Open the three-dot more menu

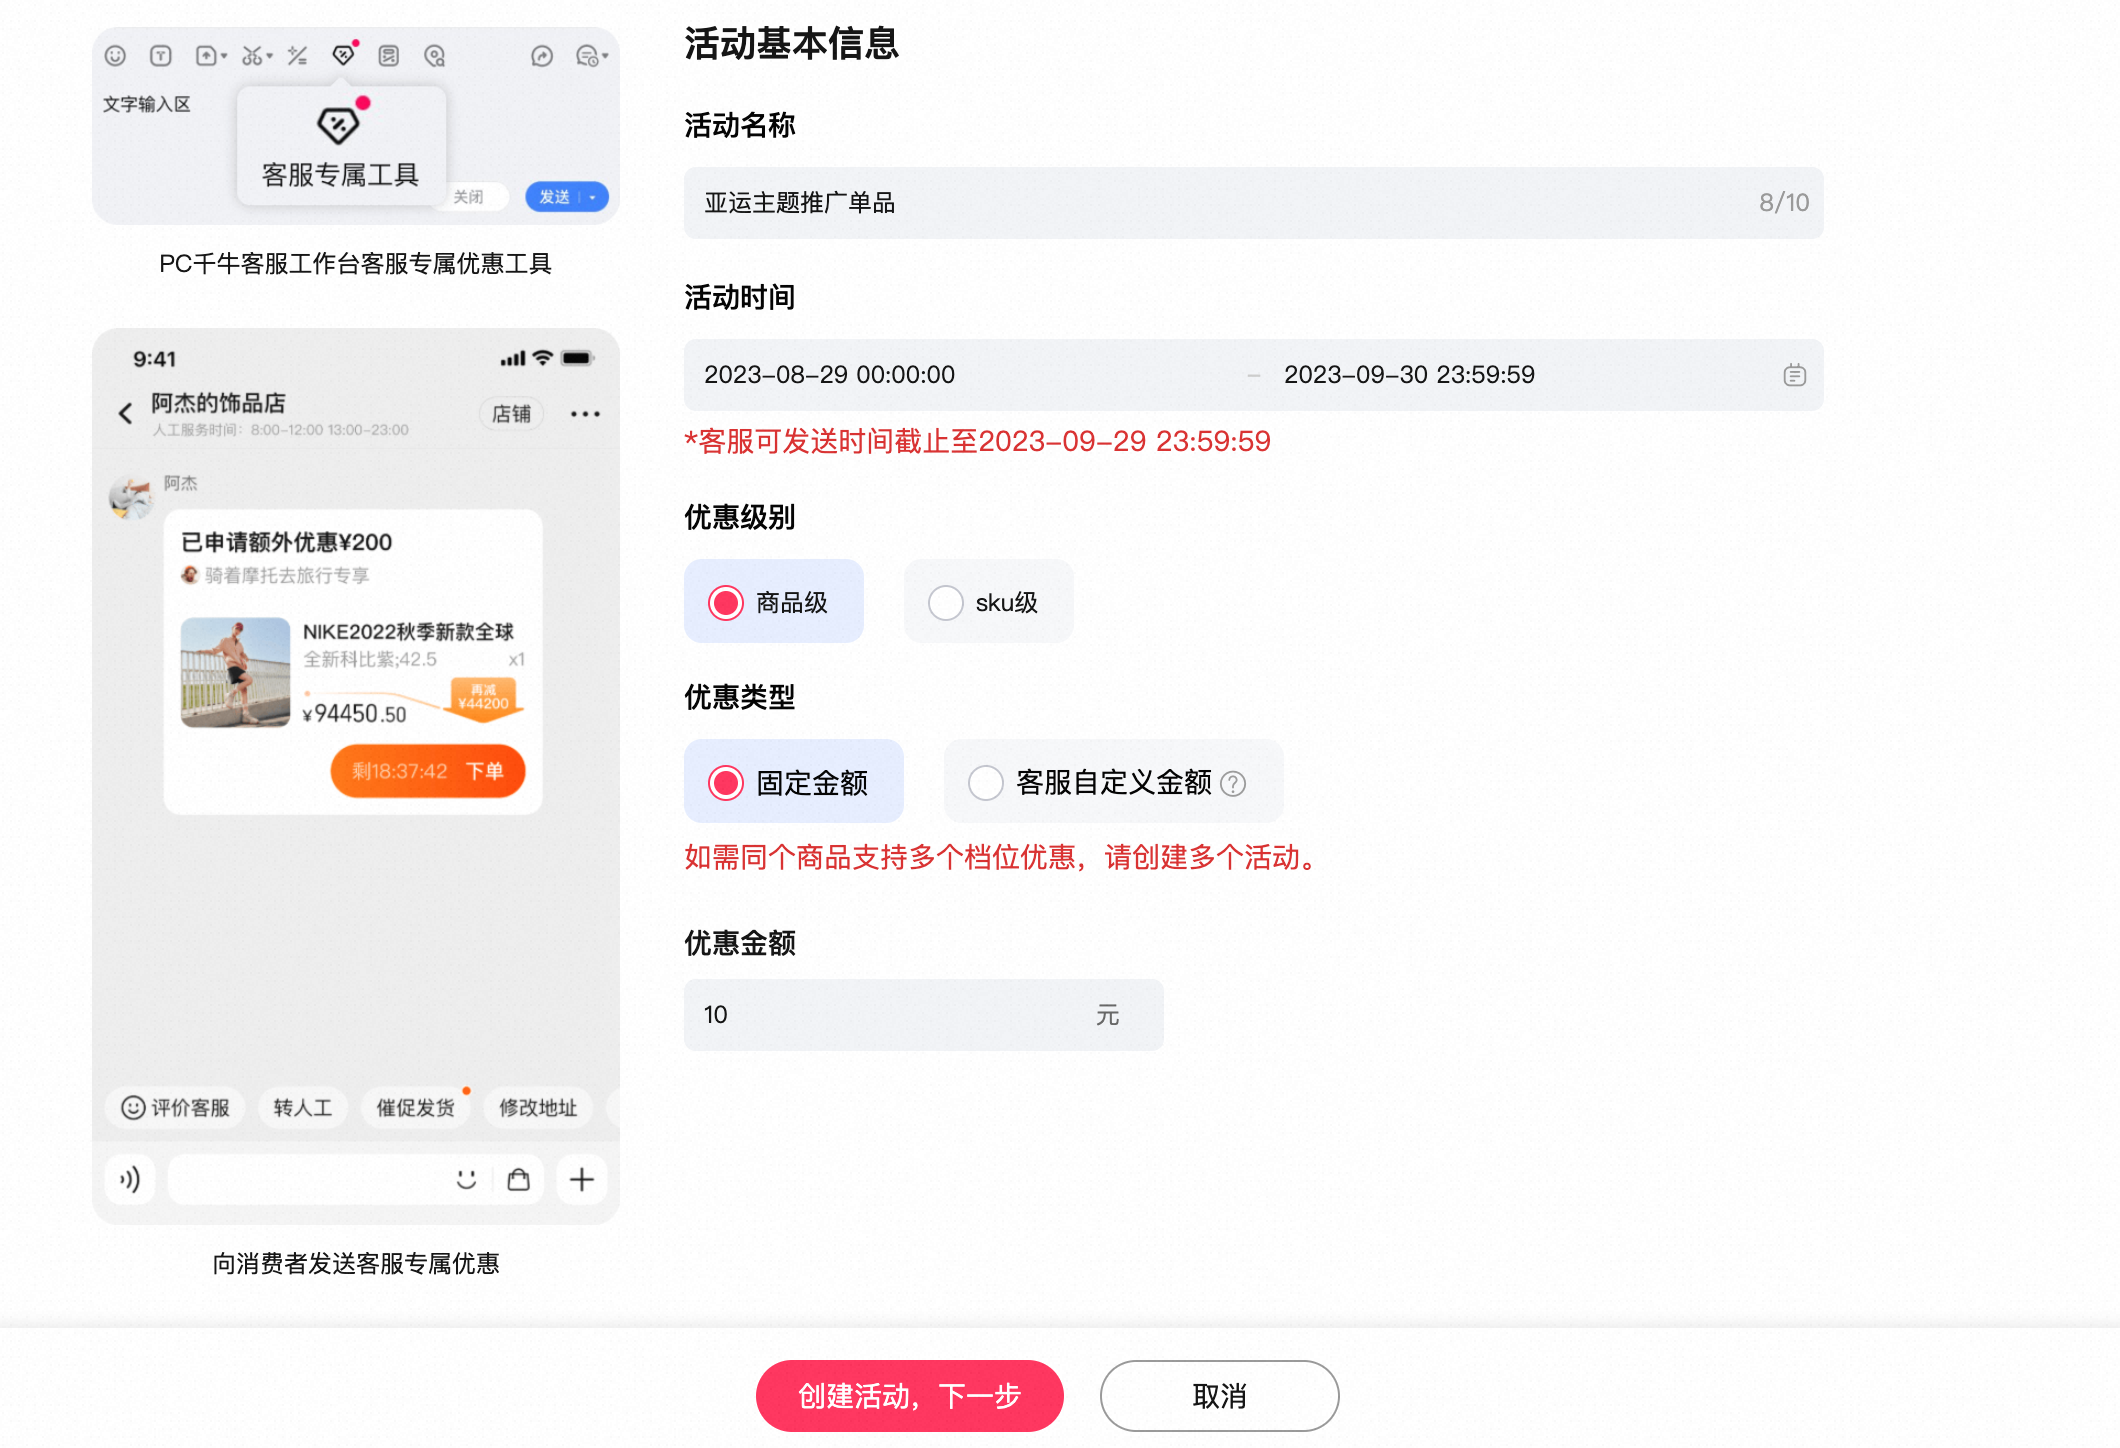[585, 414]
